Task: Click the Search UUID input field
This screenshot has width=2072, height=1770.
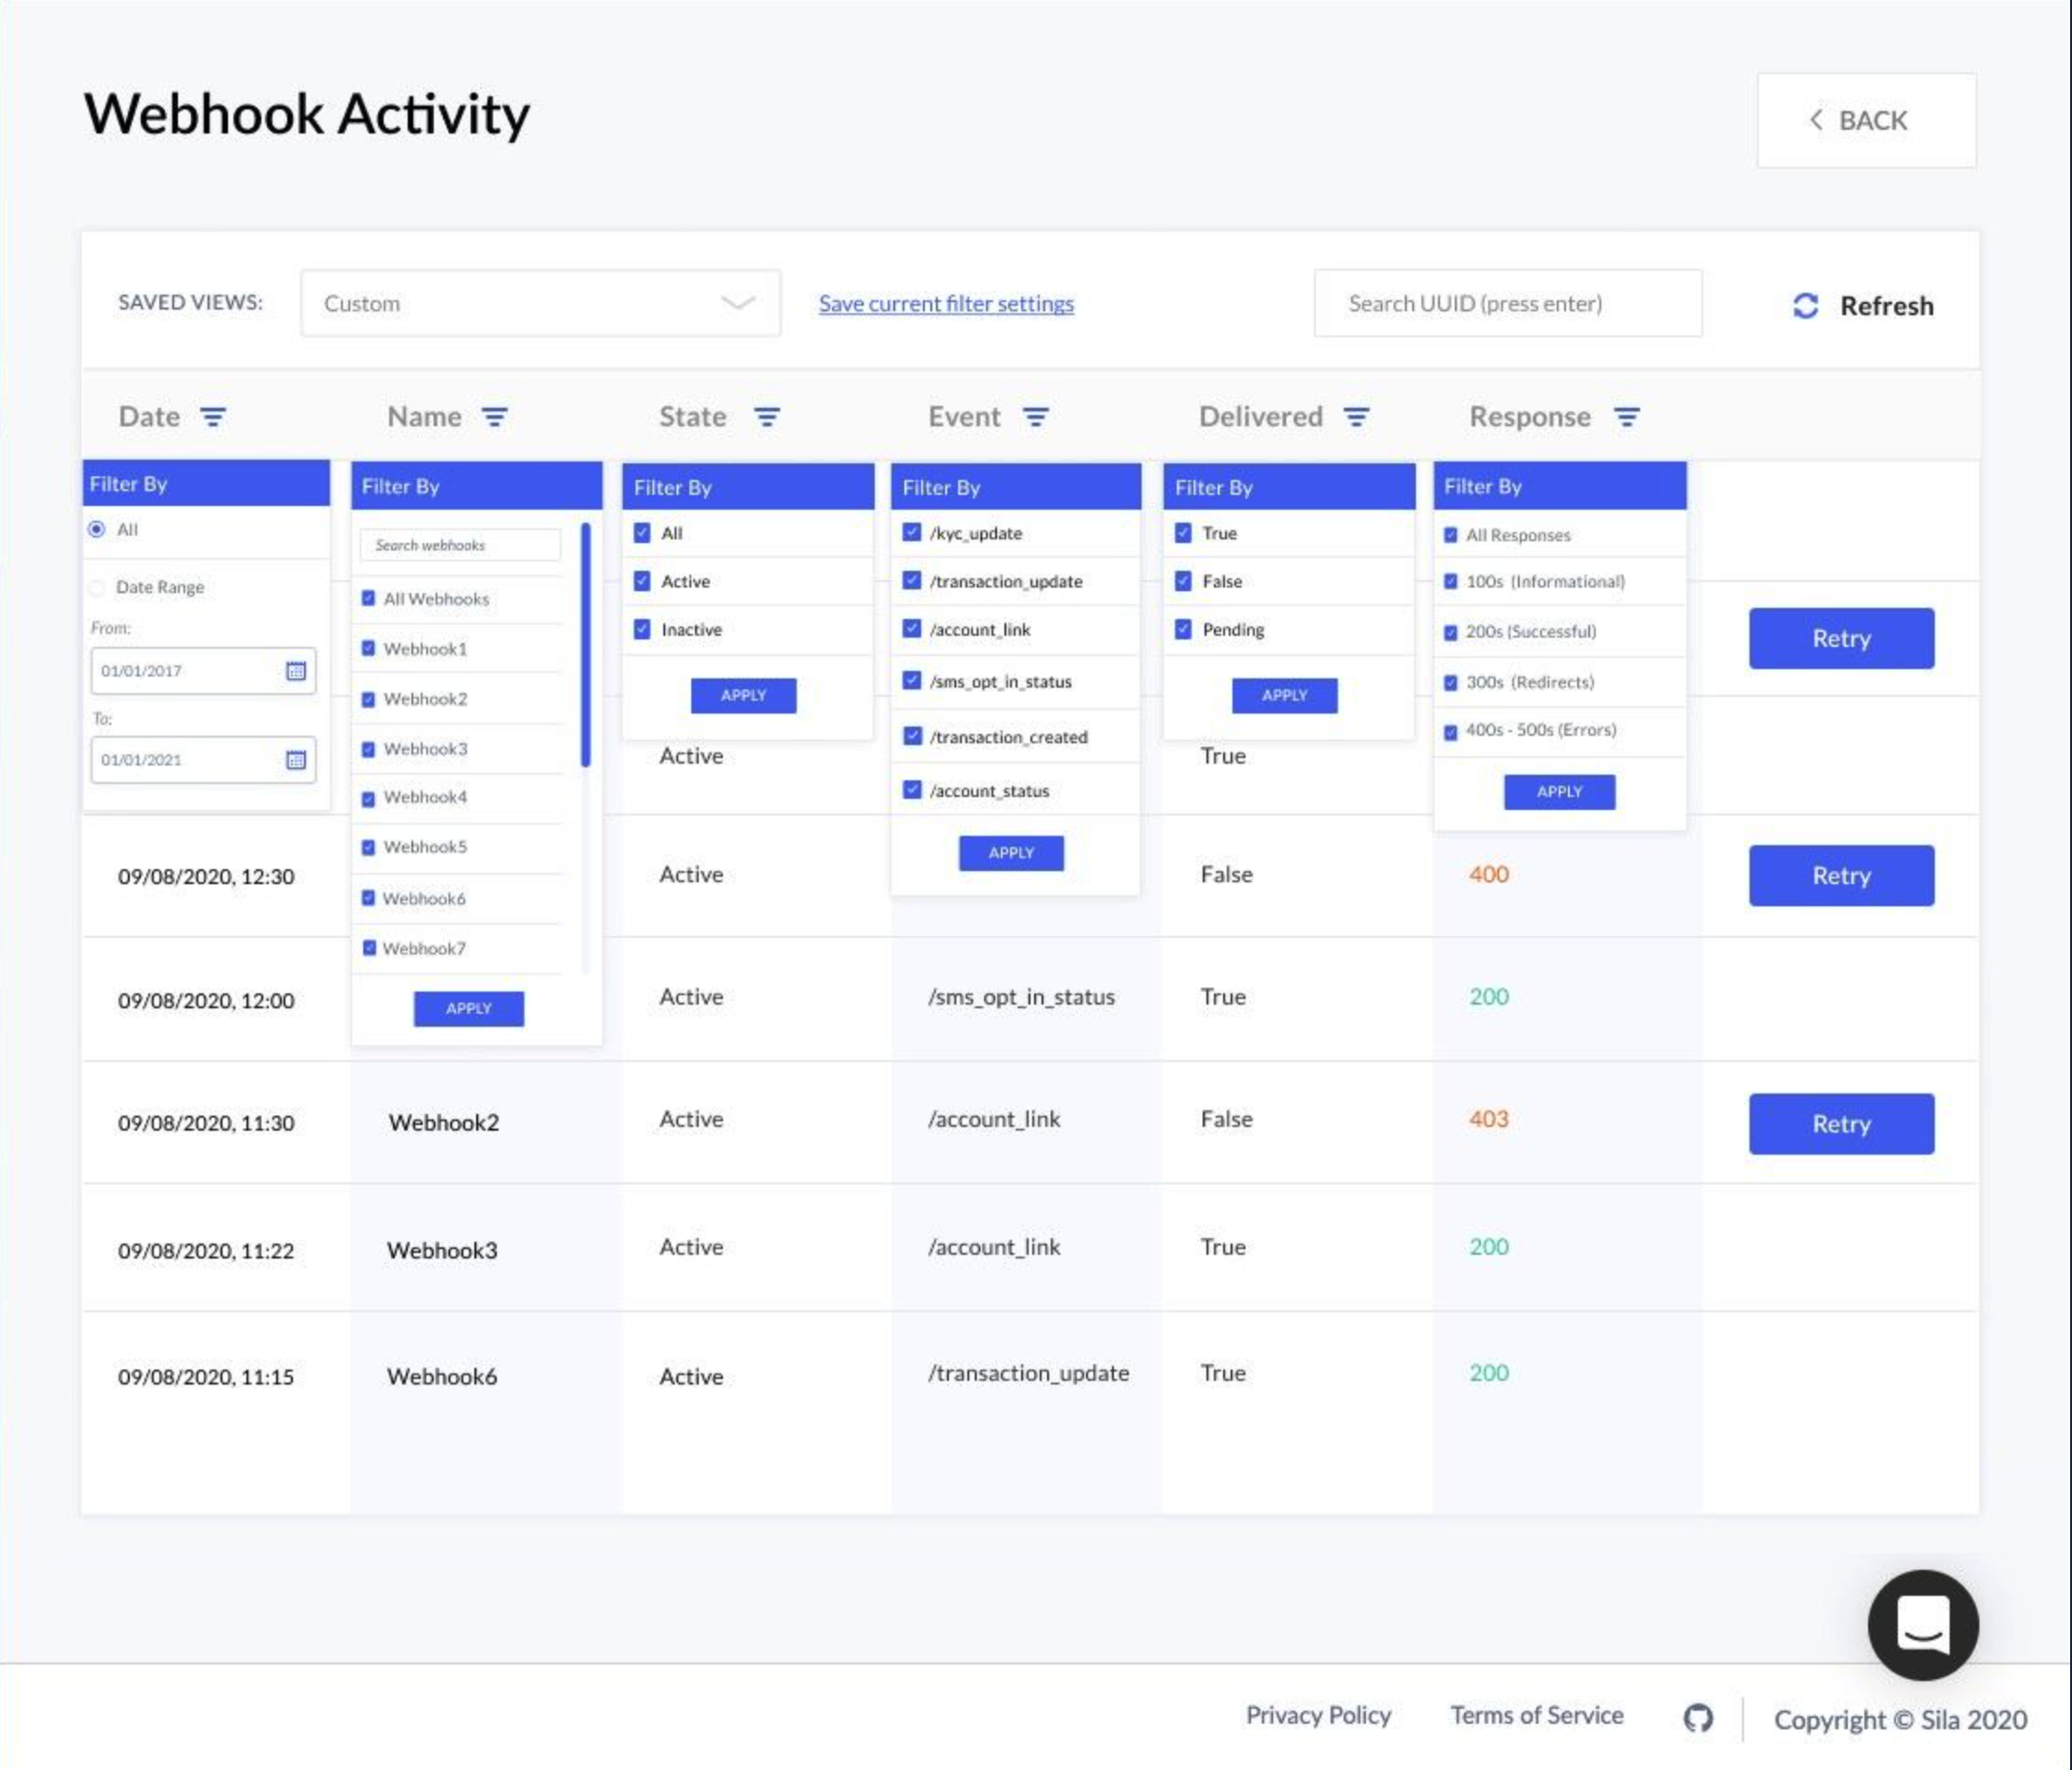Action: coord(1507,303)
